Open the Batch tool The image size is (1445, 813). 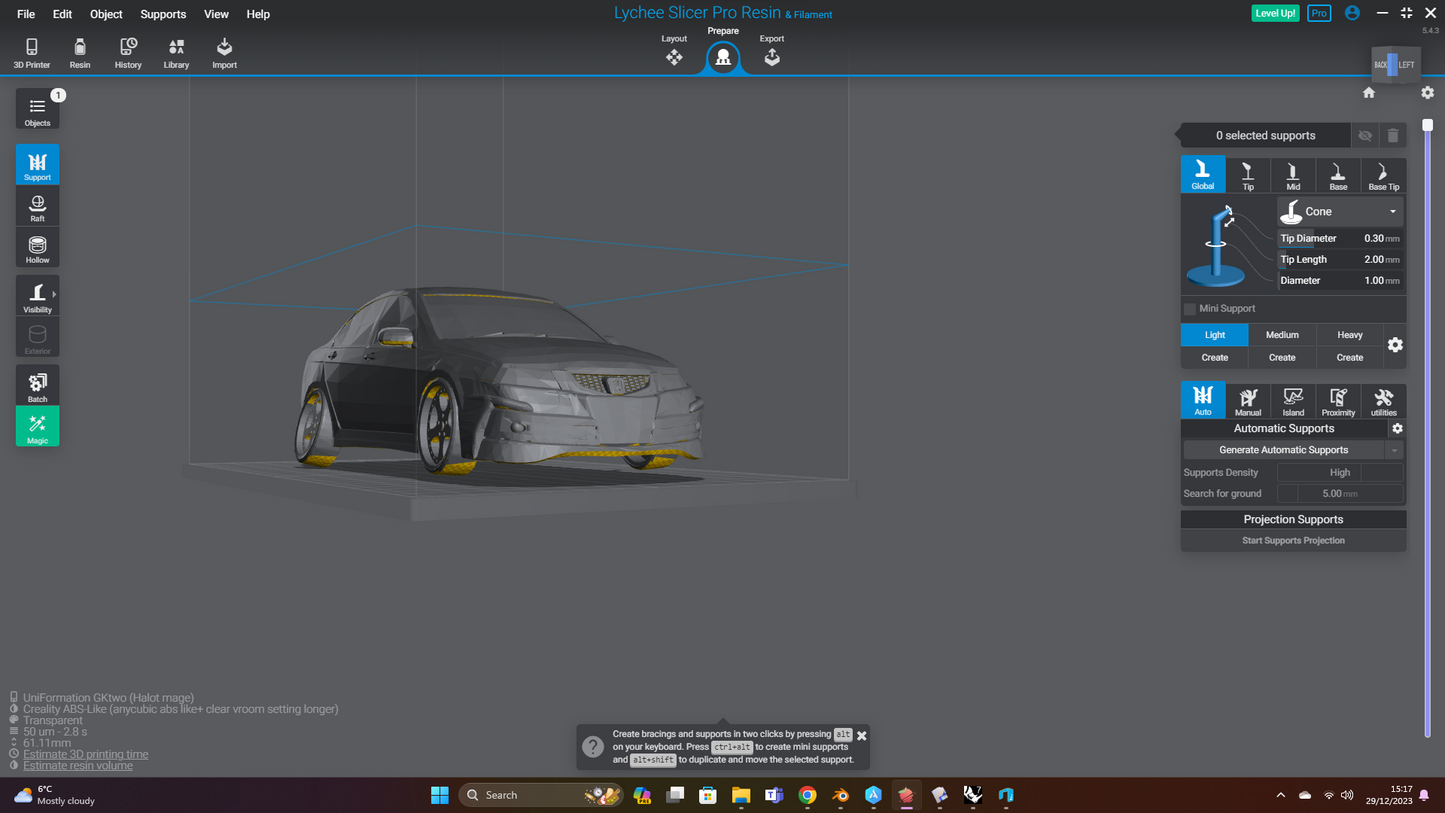37,384
